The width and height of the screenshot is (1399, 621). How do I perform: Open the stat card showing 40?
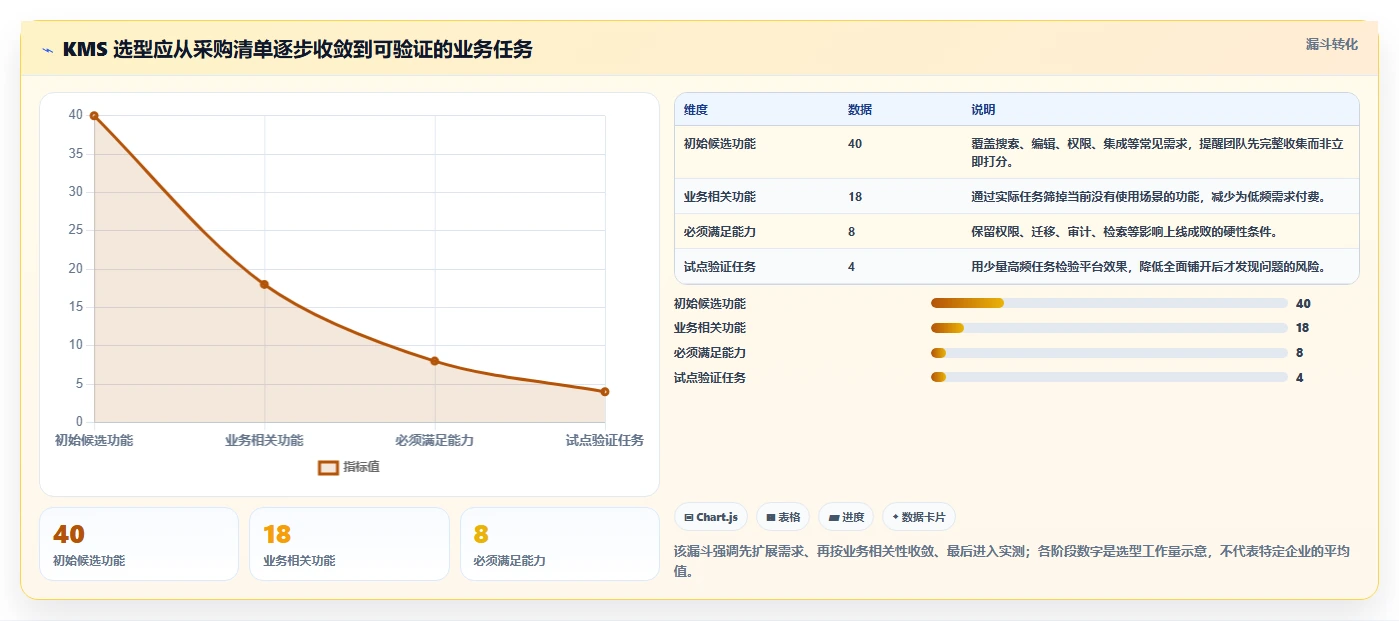(x=139, y=544)
